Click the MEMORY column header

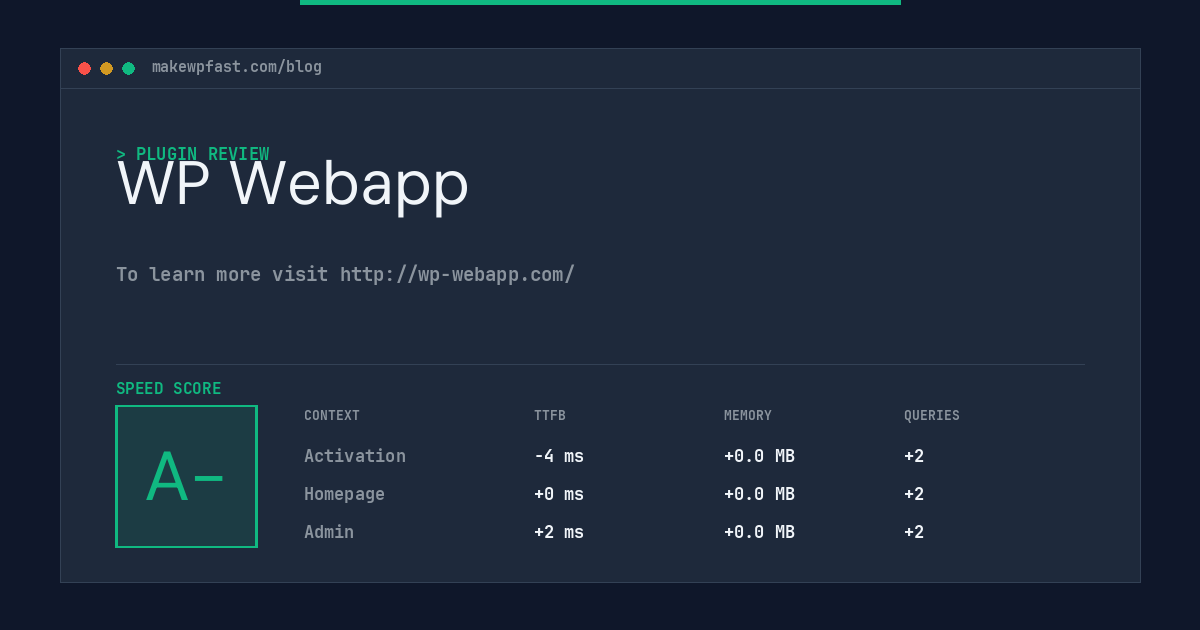coord(748,416)
